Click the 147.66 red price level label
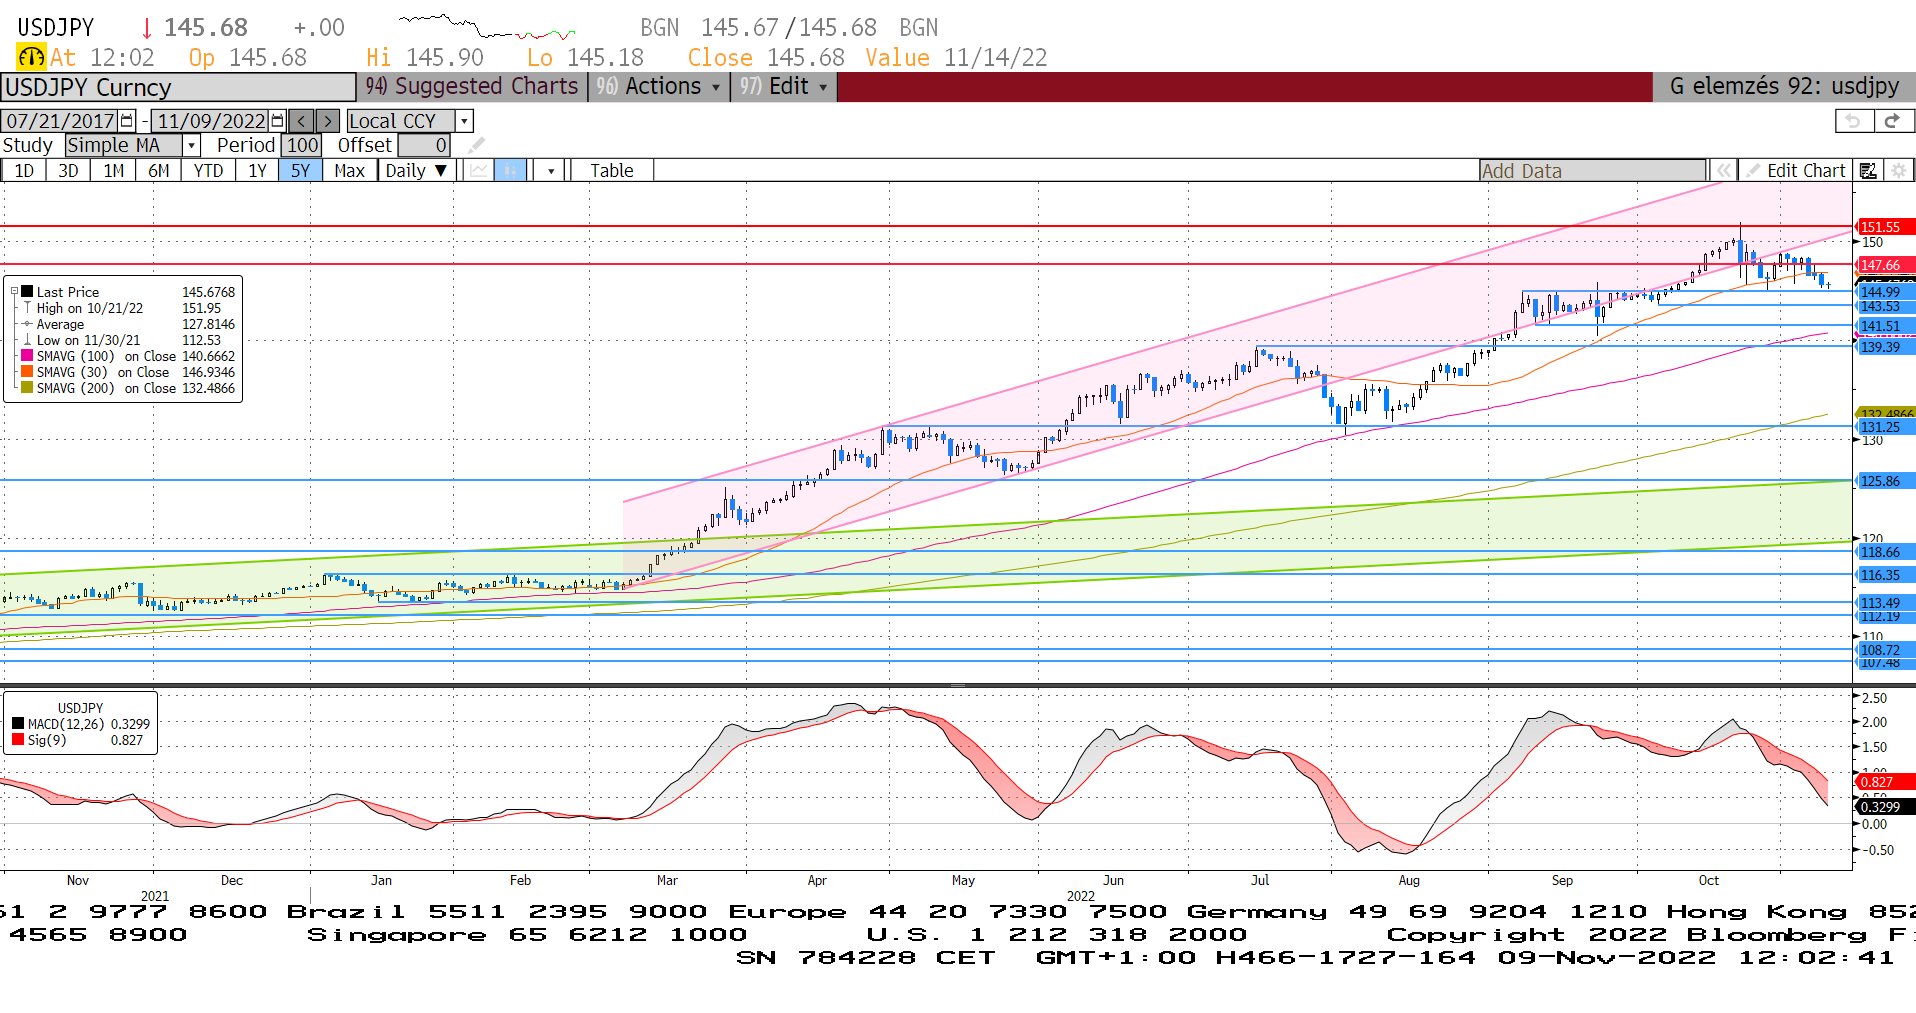The height and width of the screenshot is (1013, 1916). point(1884,265)
